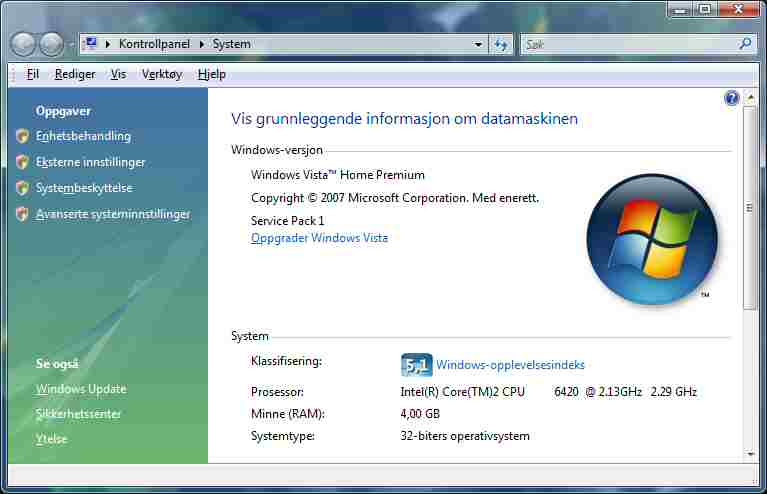Open Avanserte systeminnstillinger link
Image resolution: width=767 pixels, height=494 pixels.
pos(113,214)
